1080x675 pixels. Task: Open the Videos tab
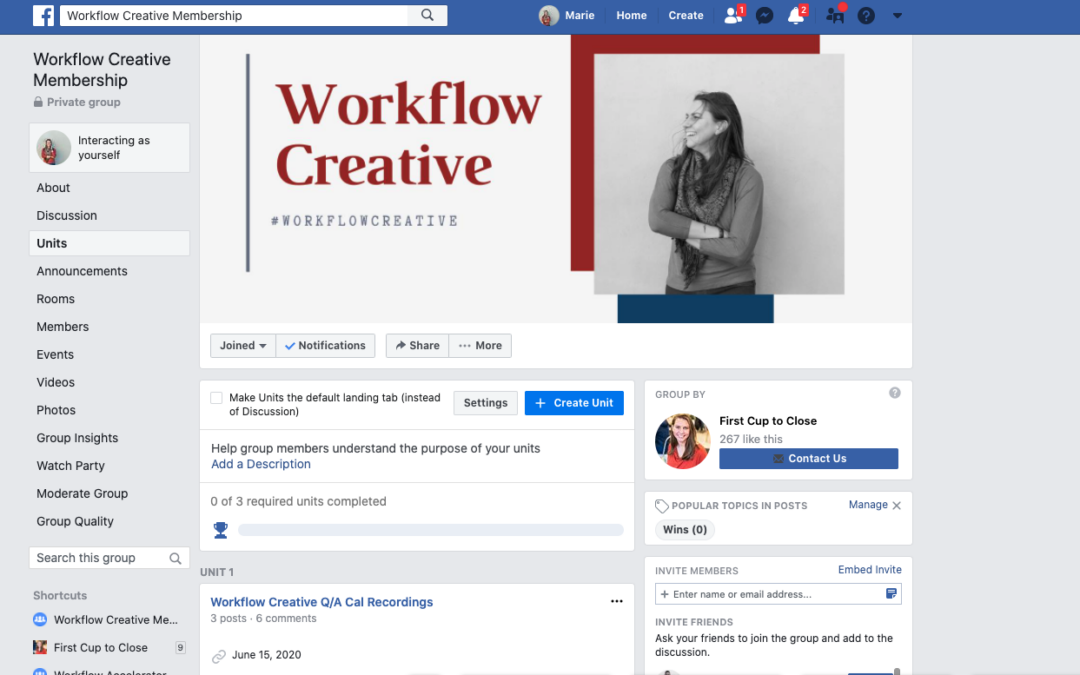[56, 382]
